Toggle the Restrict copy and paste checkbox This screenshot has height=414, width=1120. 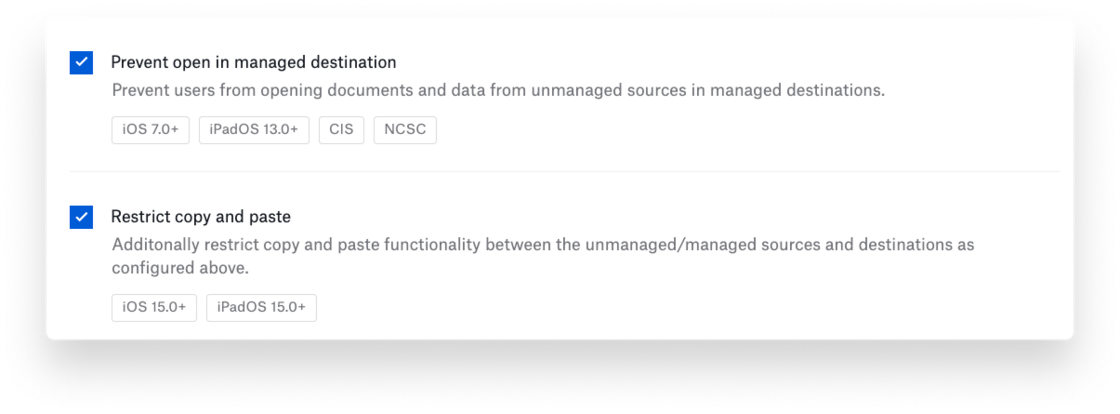tap(81, 217)
